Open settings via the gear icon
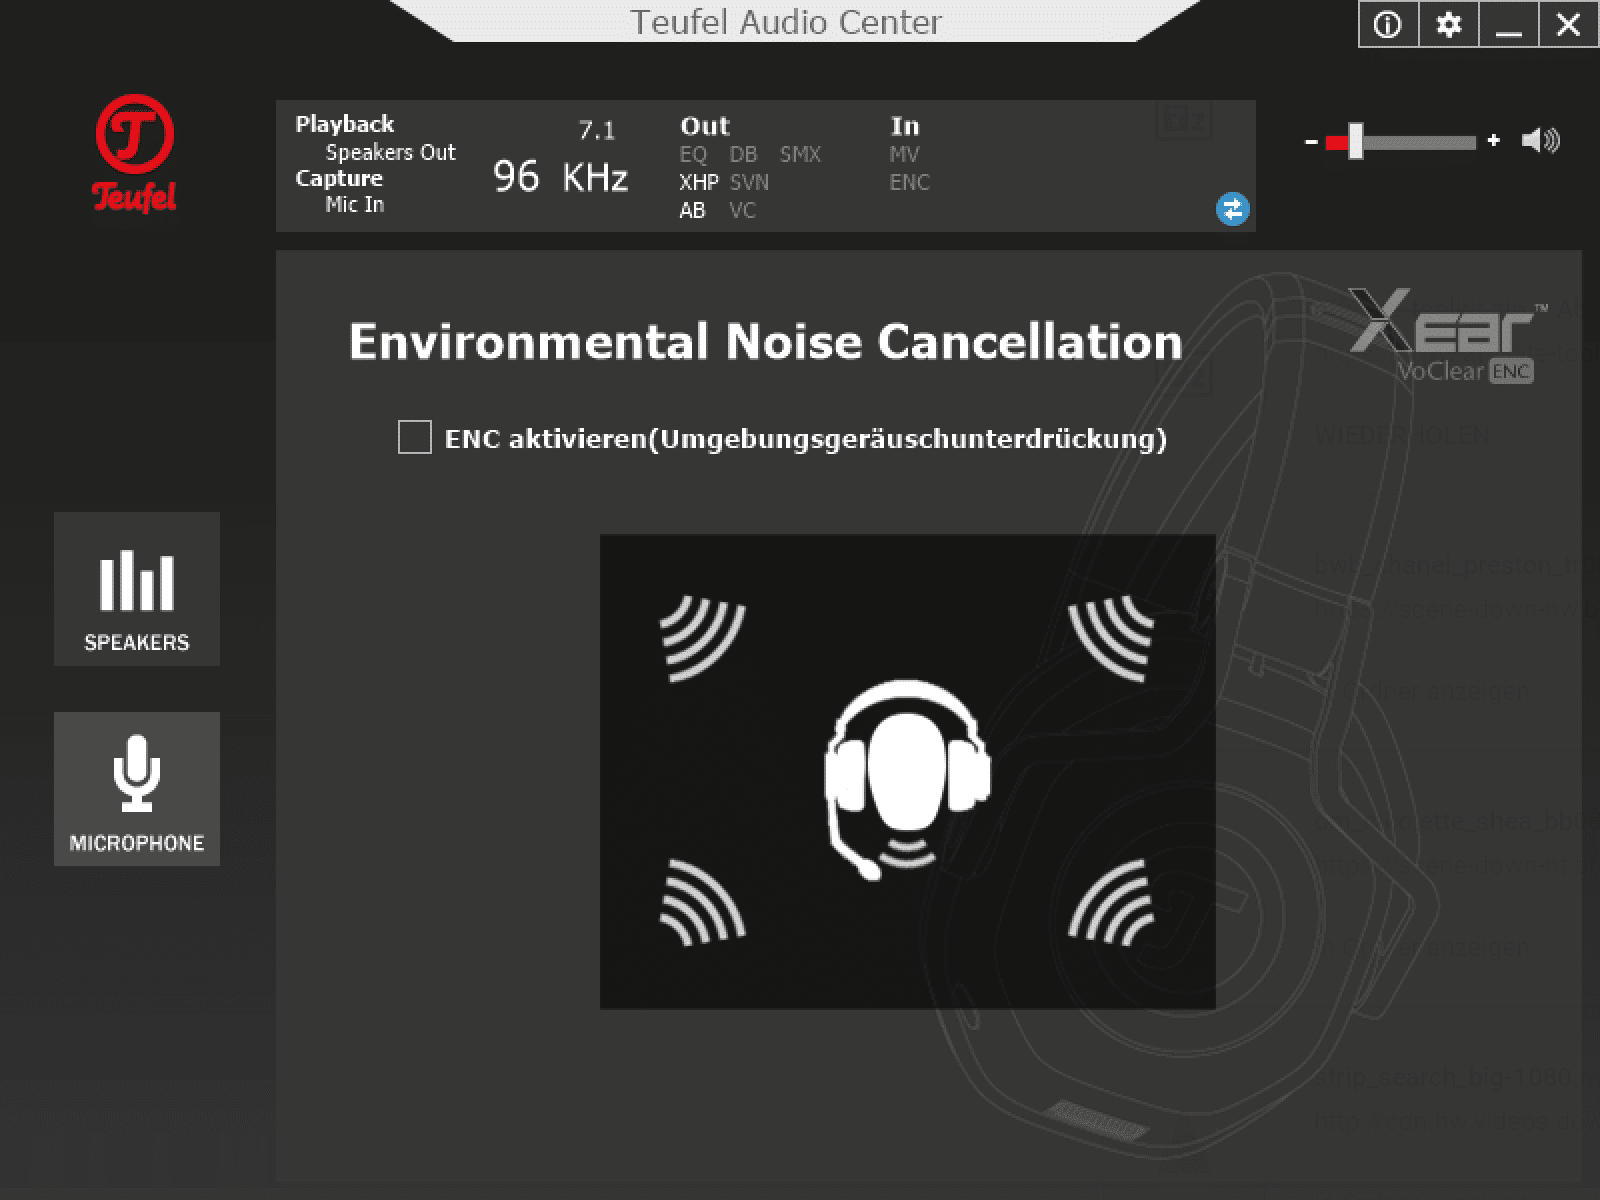 1448,25
